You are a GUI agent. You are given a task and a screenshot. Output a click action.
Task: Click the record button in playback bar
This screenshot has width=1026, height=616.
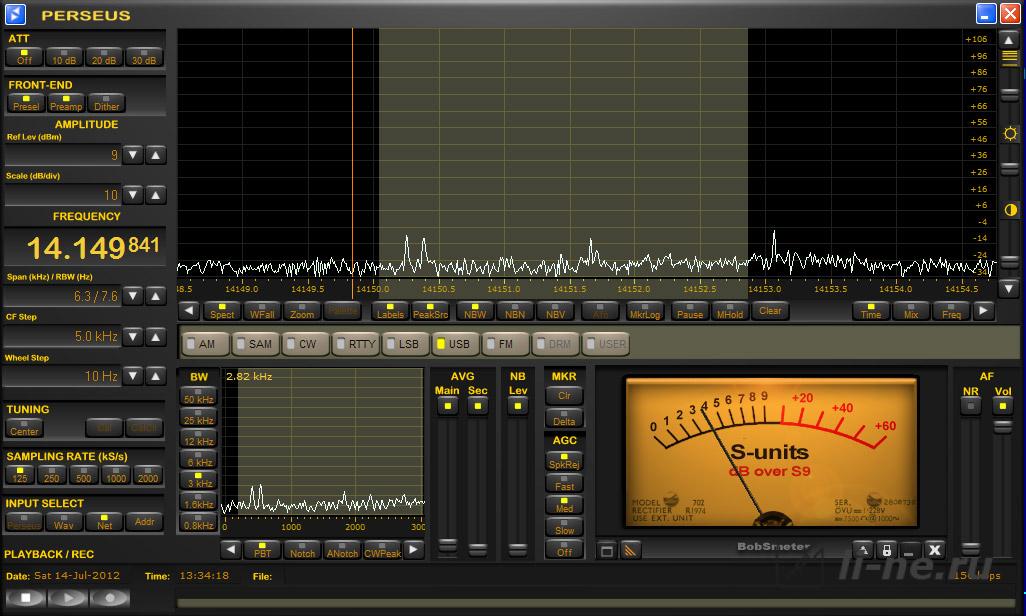point(110,598)
